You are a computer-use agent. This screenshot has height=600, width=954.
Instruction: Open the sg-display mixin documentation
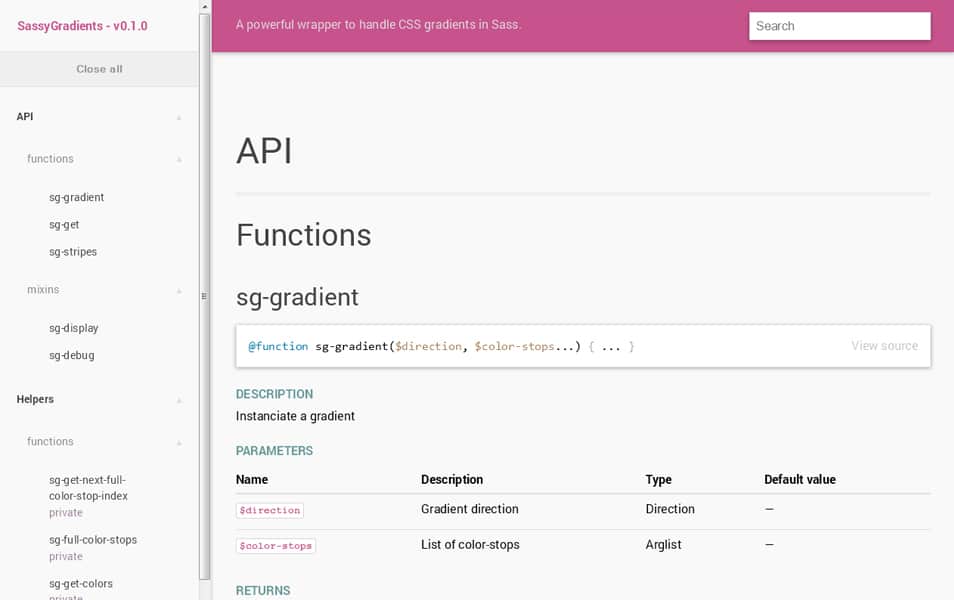(73, 327)
